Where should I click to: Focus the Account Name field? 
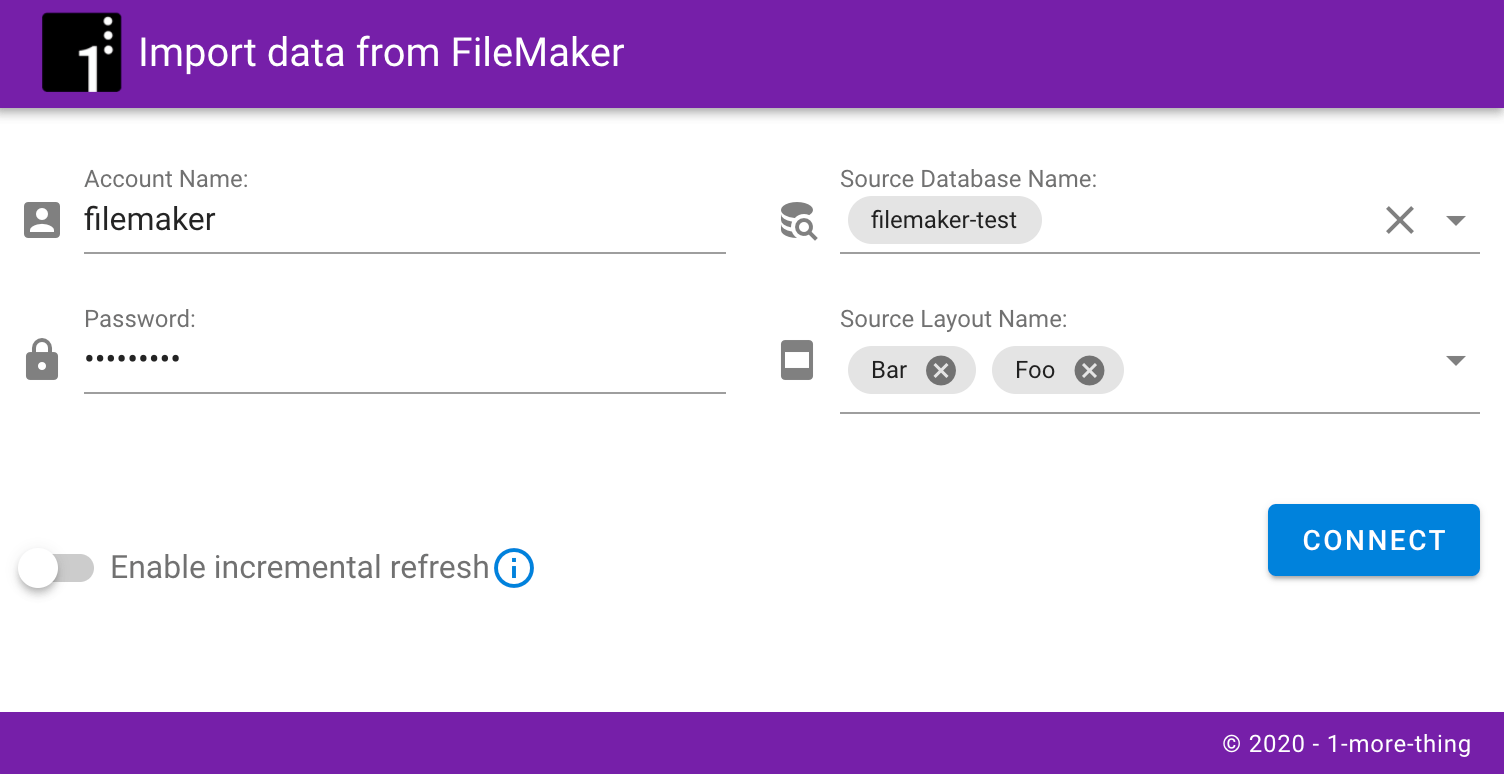(x=405, y=220)
